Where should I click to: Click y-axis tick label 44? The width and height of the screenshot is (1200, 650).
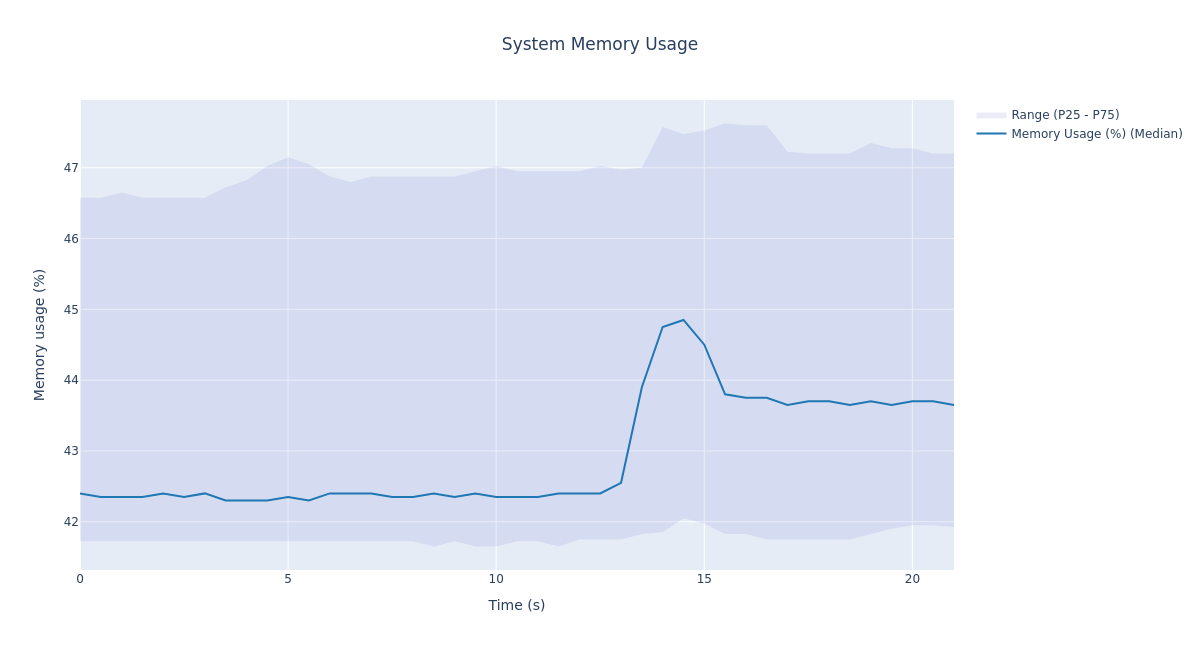click(x=69, y=380)
